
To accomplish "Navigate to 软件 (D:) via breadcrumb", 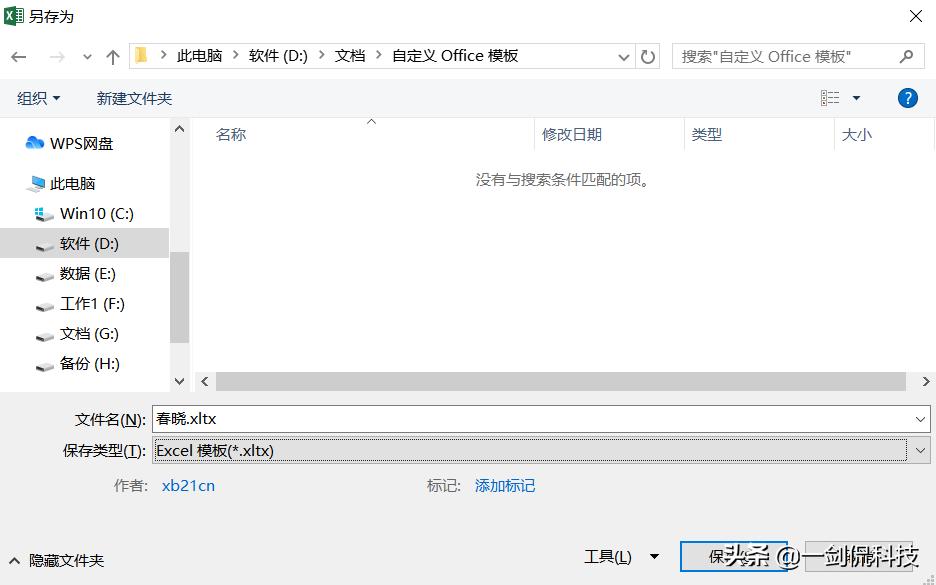I will tap(277, 57).
